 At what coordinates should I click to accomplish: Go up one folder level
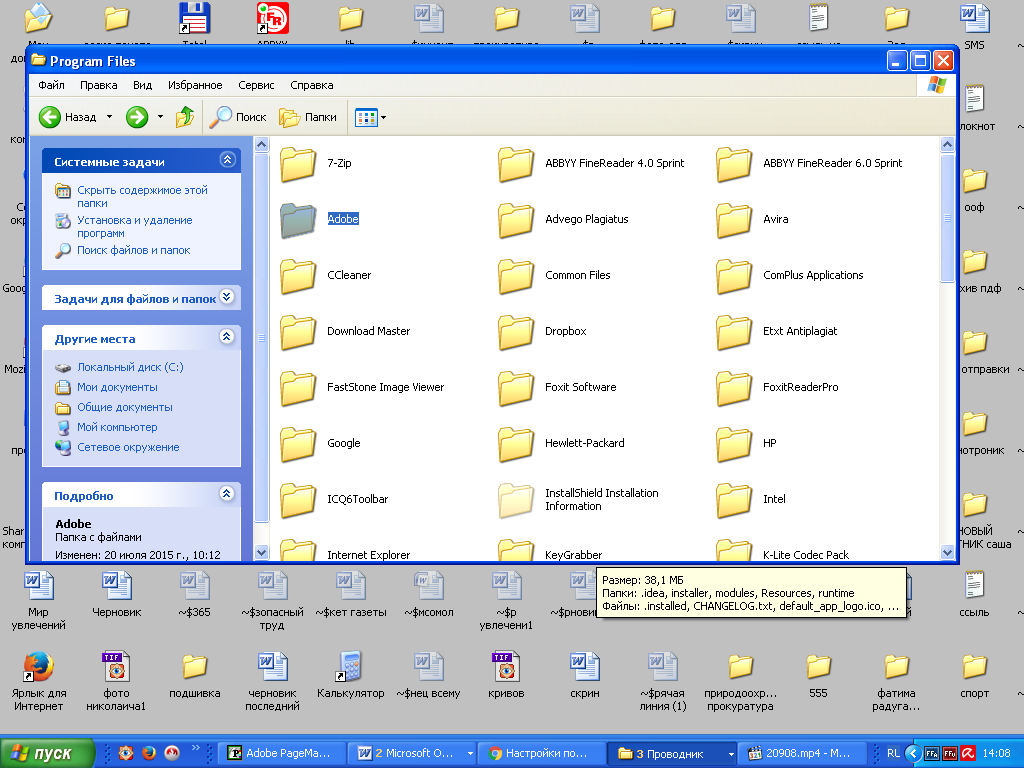click(x=185, y=118)
